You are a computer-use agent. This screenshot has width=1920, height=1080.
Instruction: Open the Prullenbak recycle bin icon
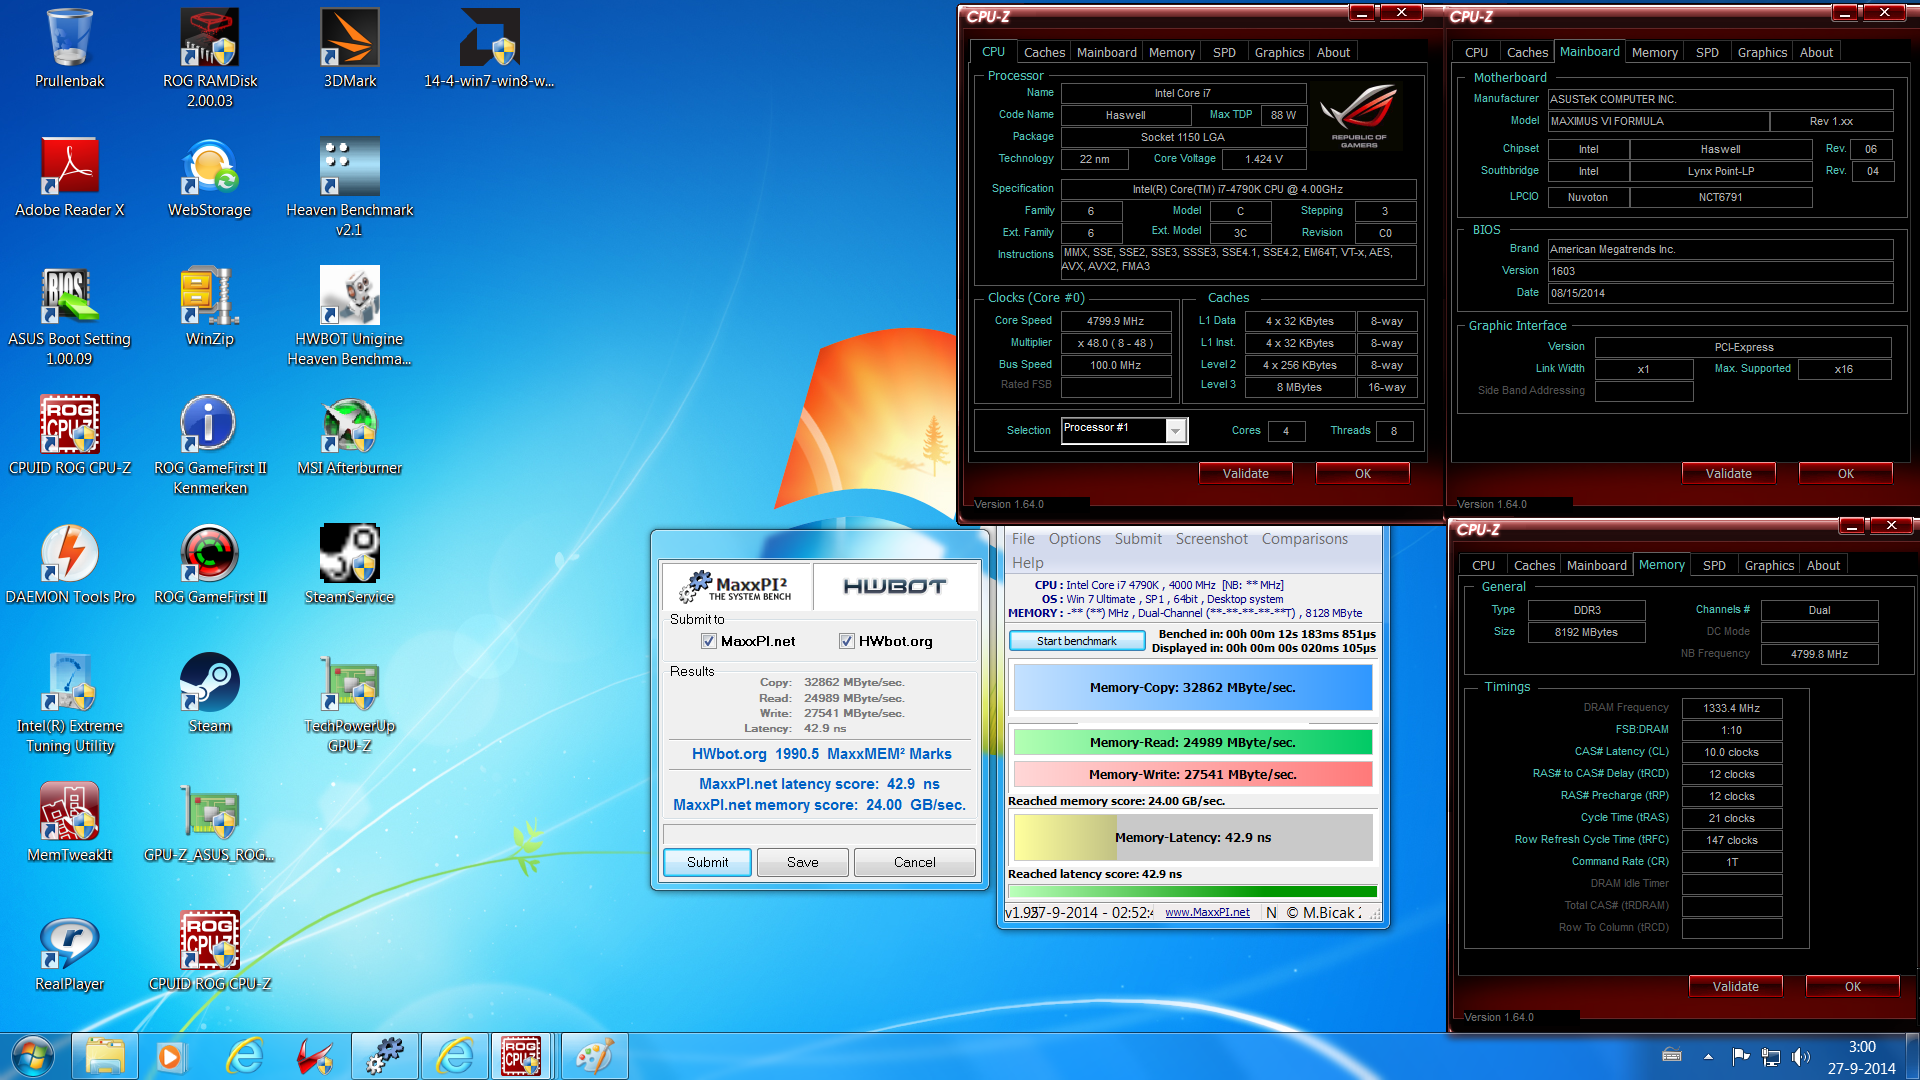(69, 48)
